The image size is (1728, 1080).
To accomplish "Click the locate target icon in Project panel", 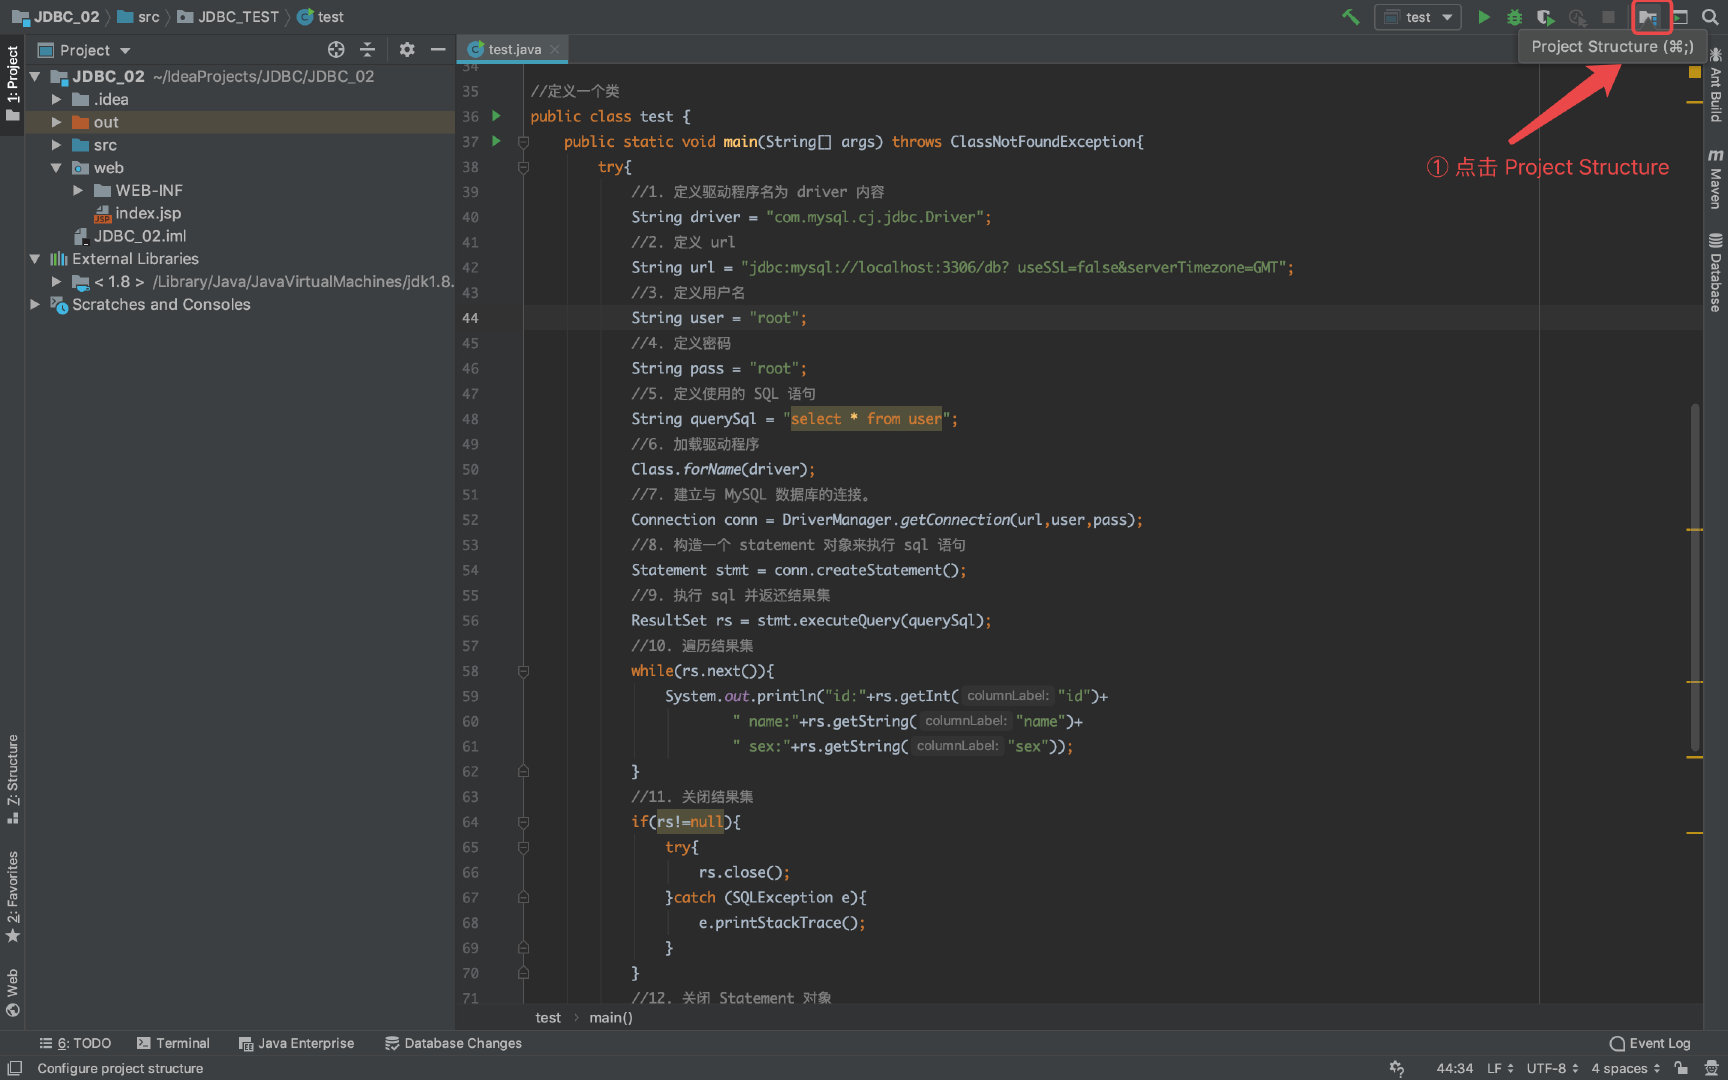I will click(x=336, y=50).
